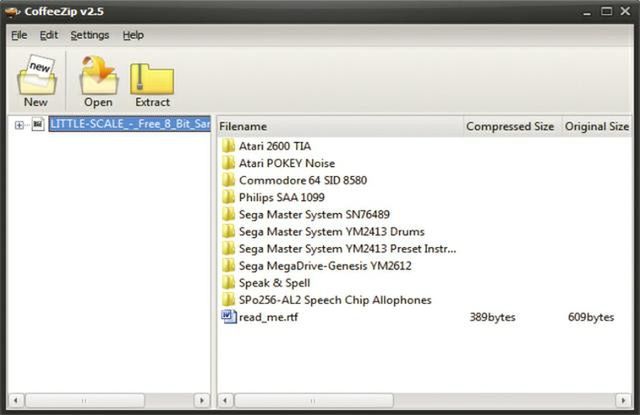The height and width of the screenshot is (415, 640).
Task: Minimize the CoffeeZip window
Action: (x=587, y=12)
